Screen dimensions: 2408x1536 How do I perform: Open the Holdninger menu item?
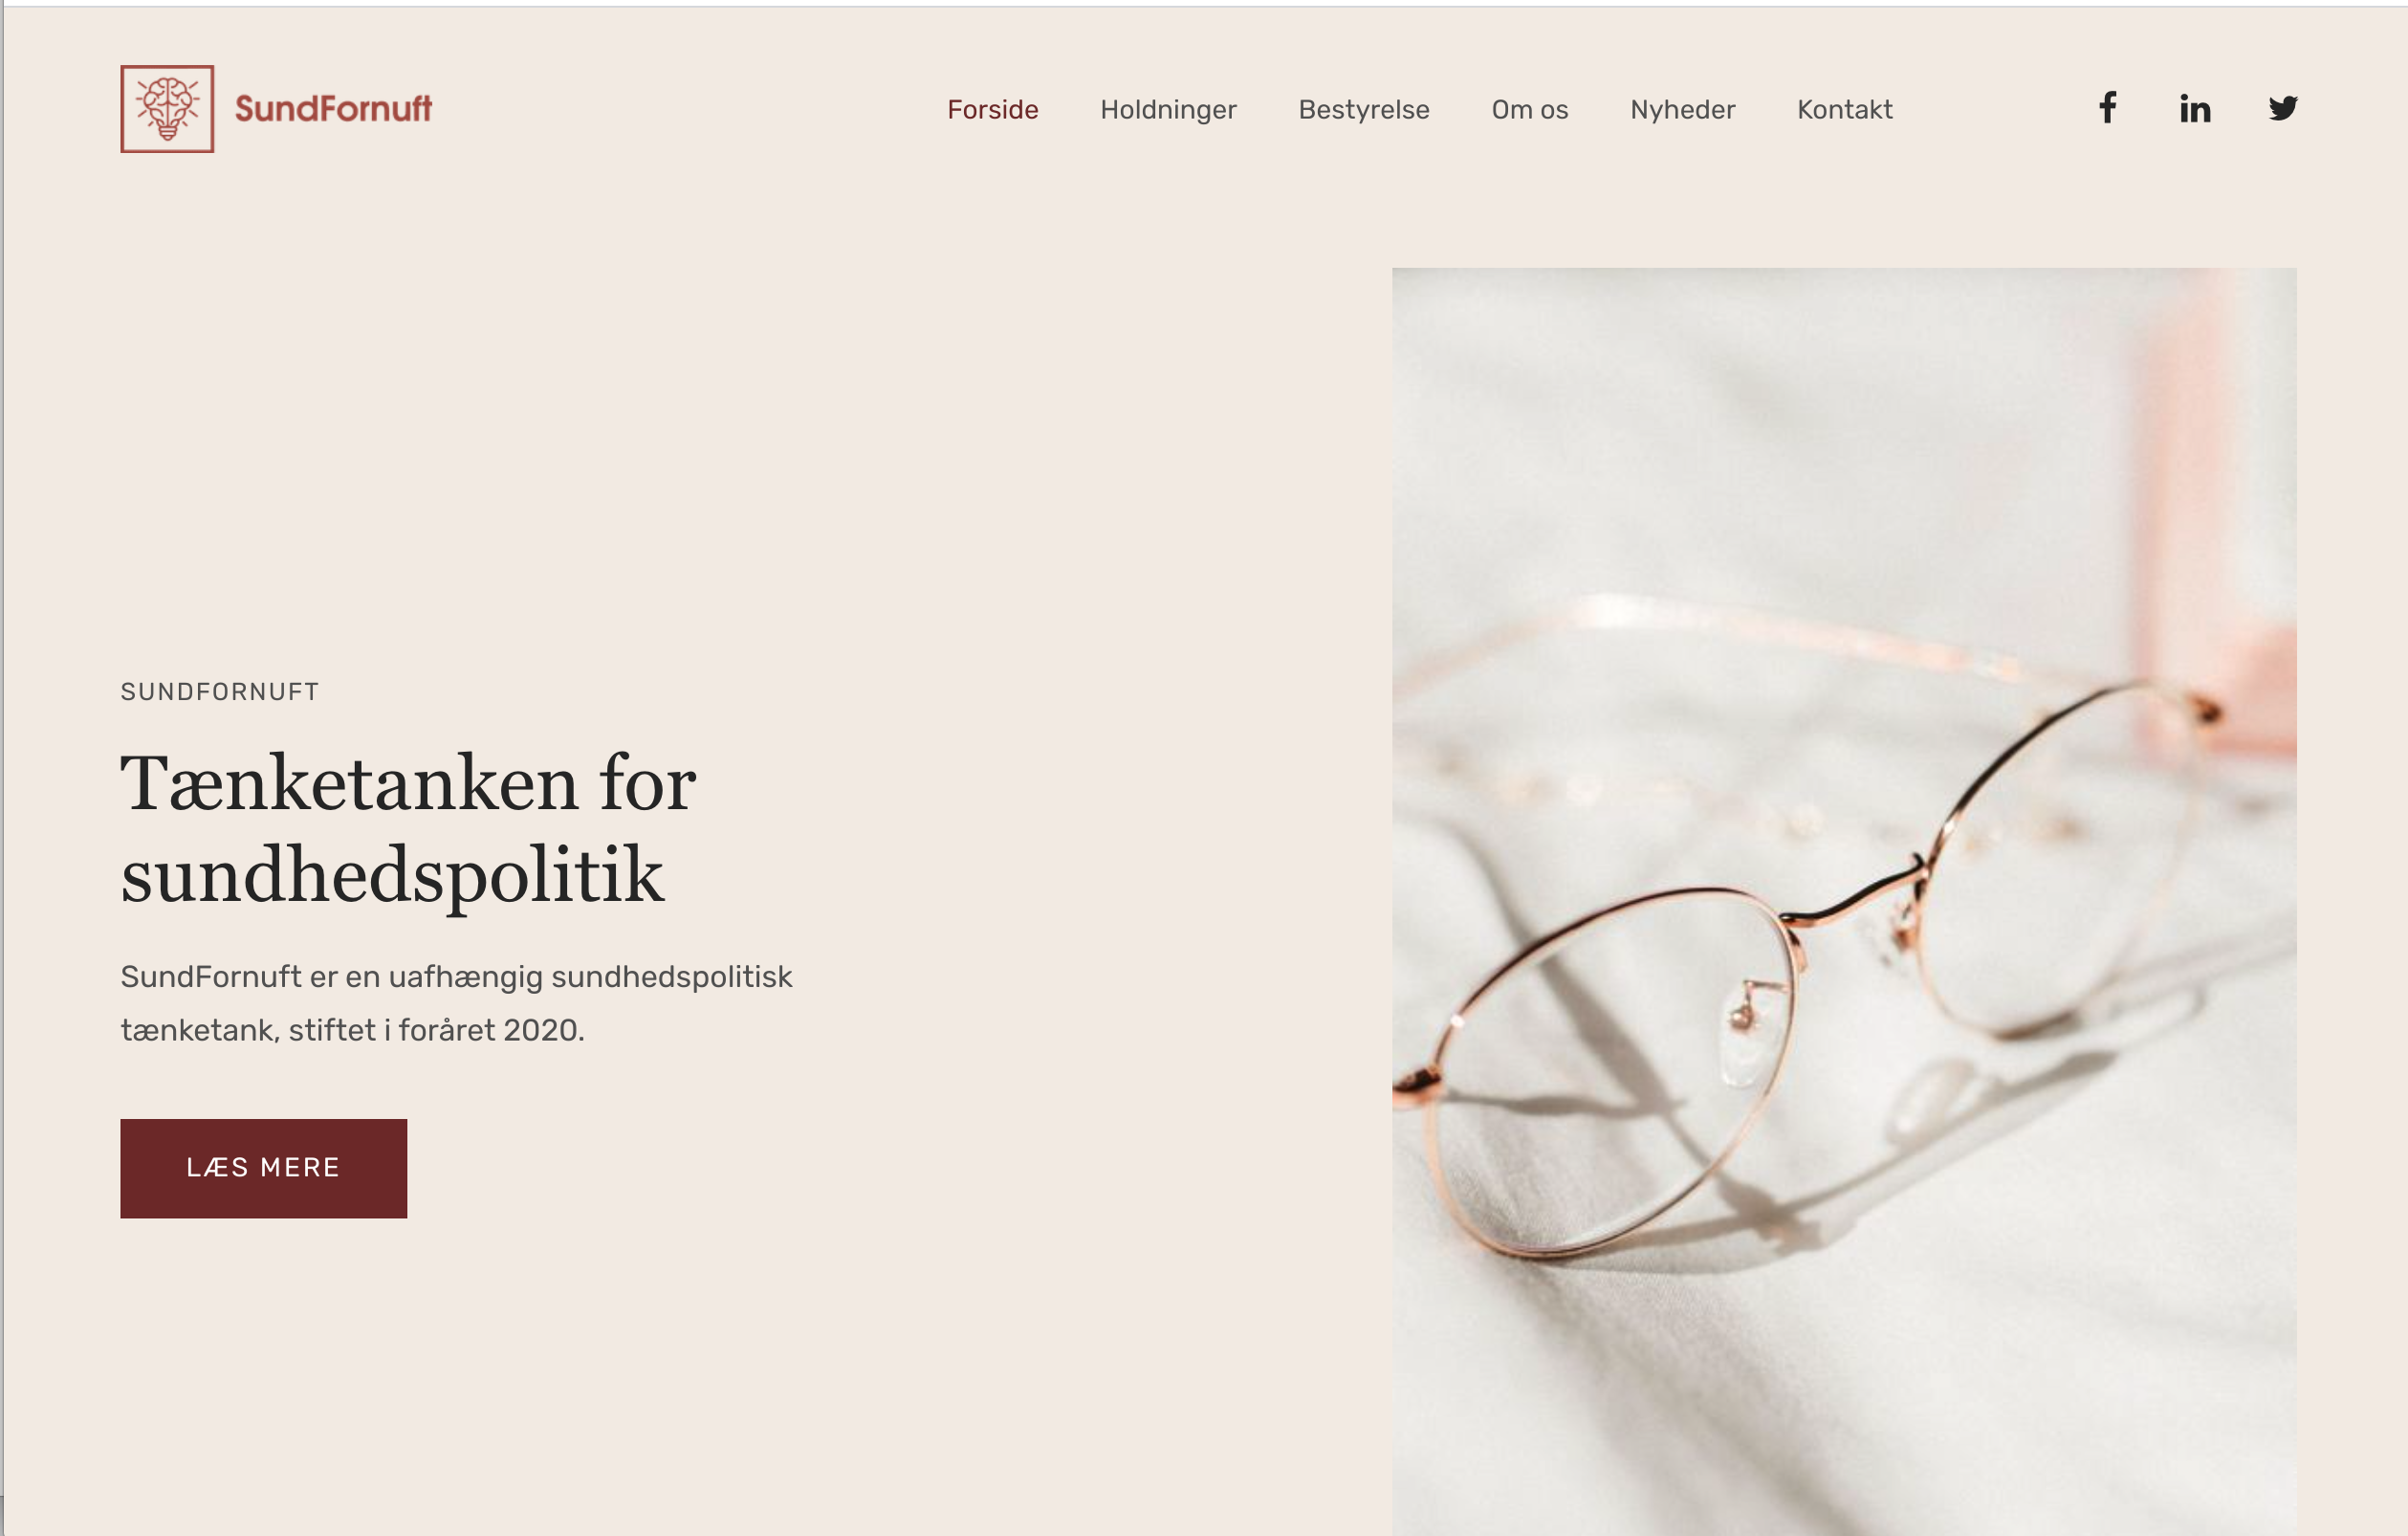1168,109
